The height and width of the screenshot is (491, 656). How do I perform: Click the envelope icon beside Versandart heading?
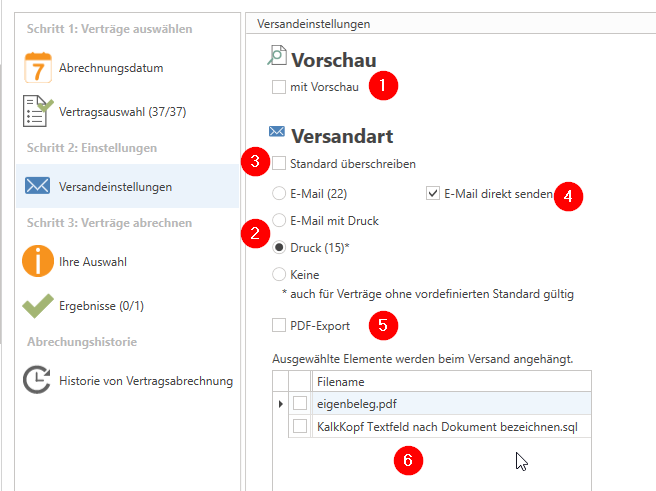click(x=277, y=131)
